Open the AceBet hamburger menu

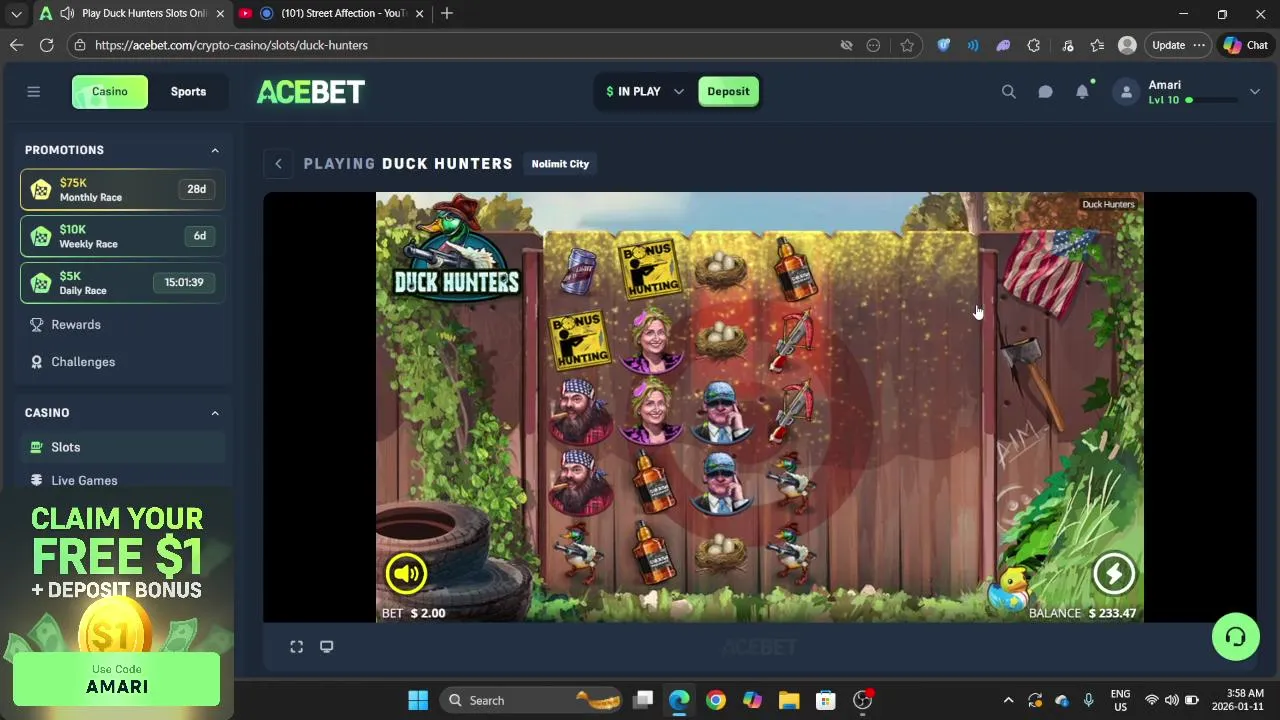click(x=33, y=92)
